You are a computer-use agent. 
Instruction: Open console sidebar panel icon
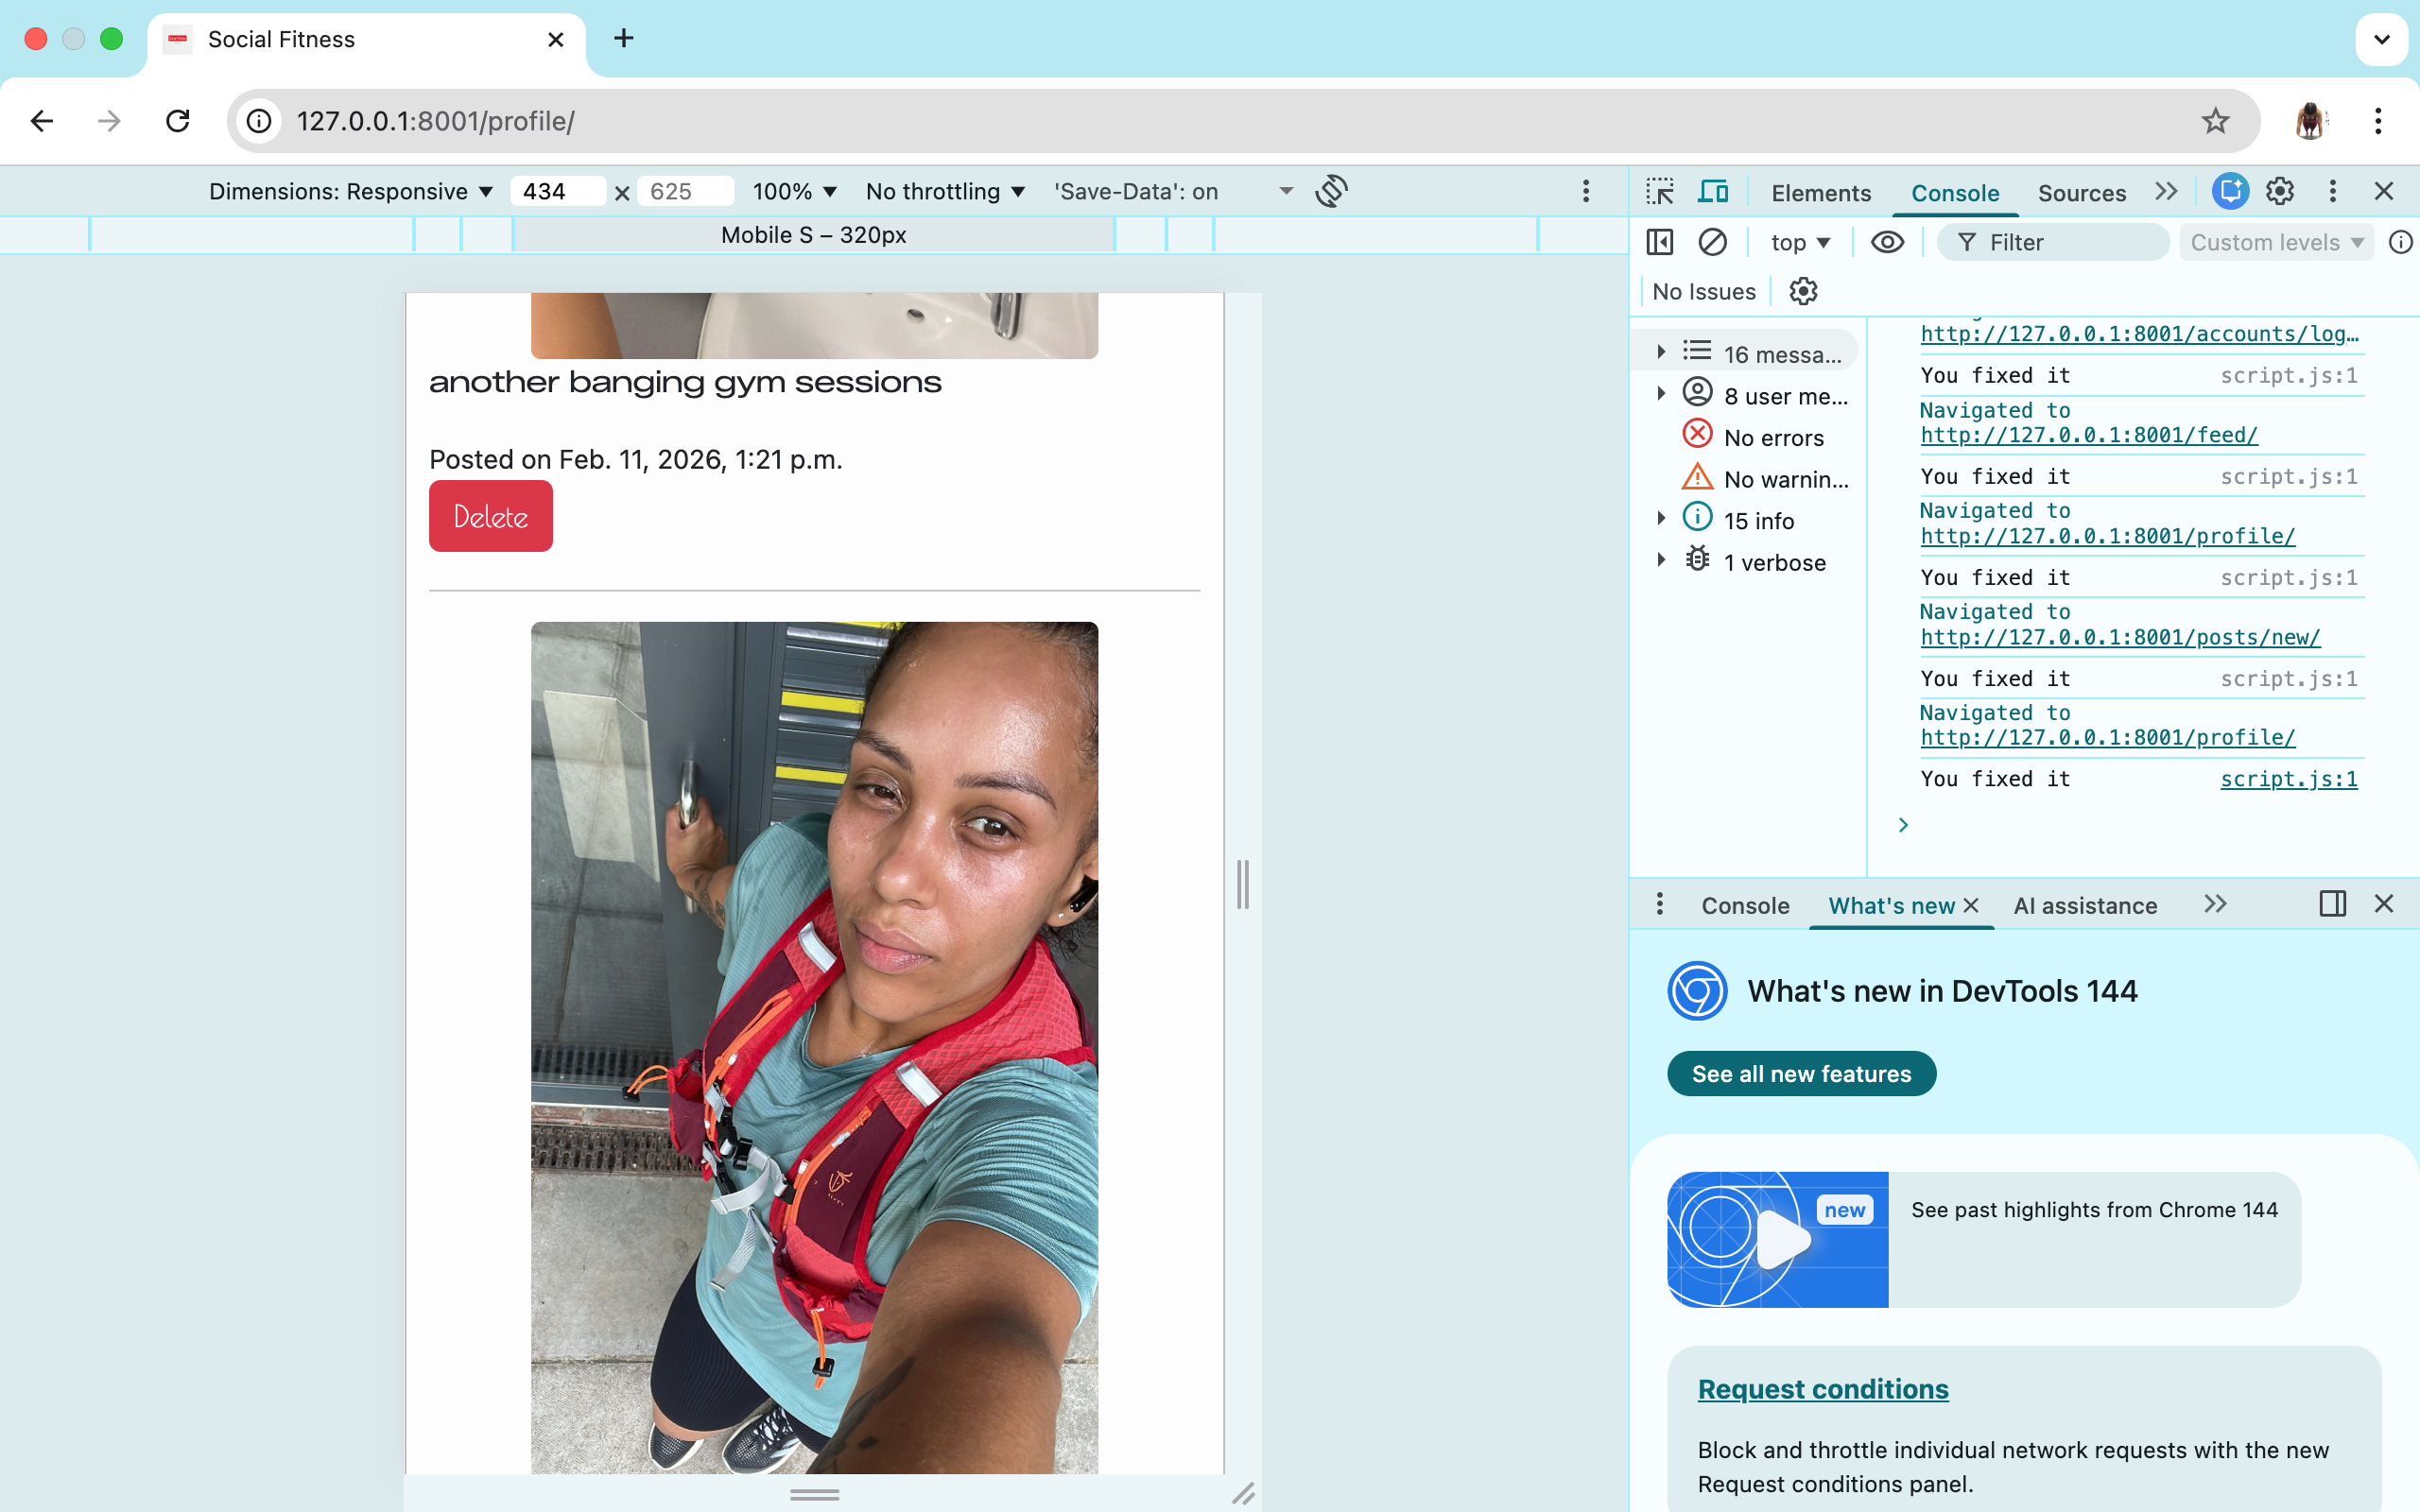coord(1659,241)
